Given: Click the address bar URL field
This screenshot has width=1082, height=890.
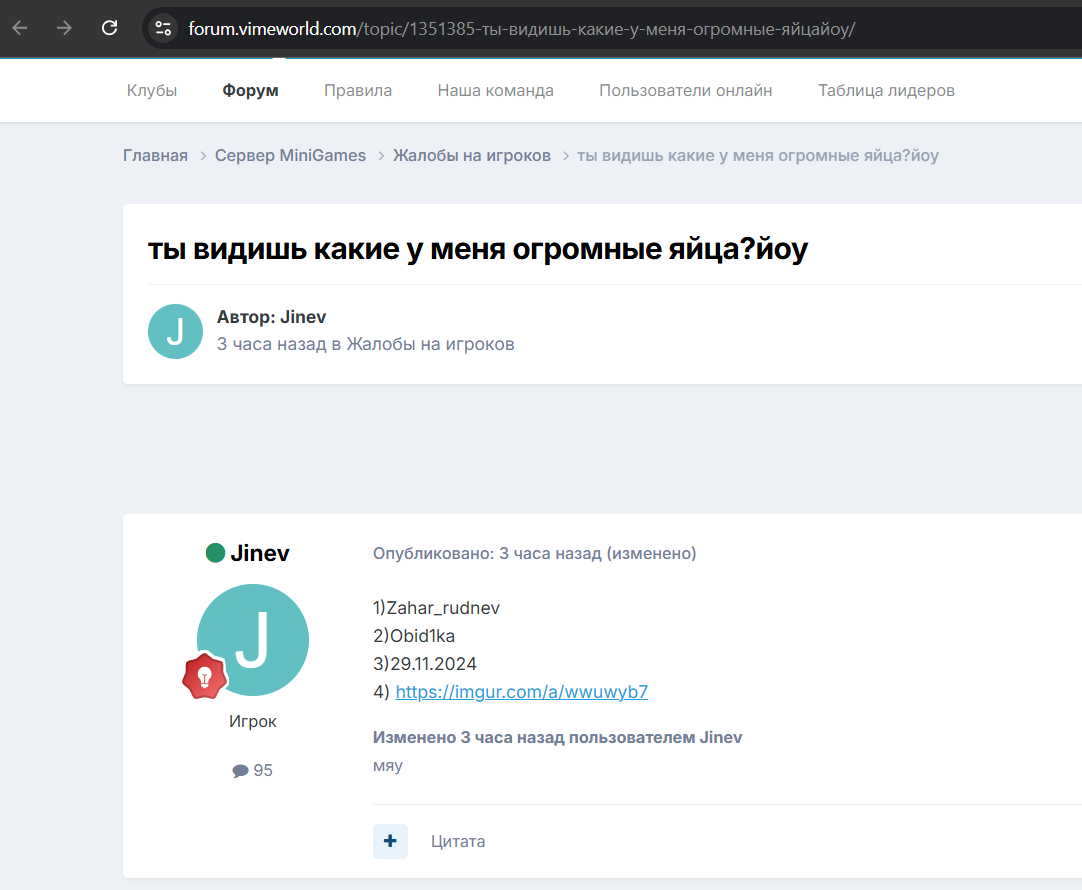Looking at the screenshot, I should tap(600, 28).
